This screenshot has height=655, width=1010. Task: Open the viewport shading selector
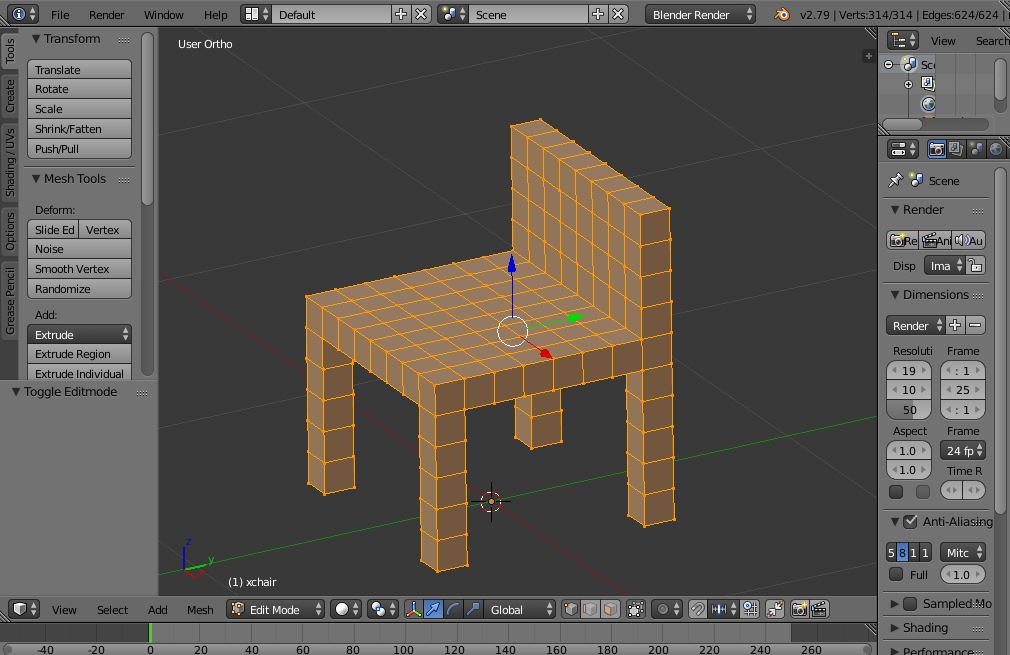coord(347,609)
